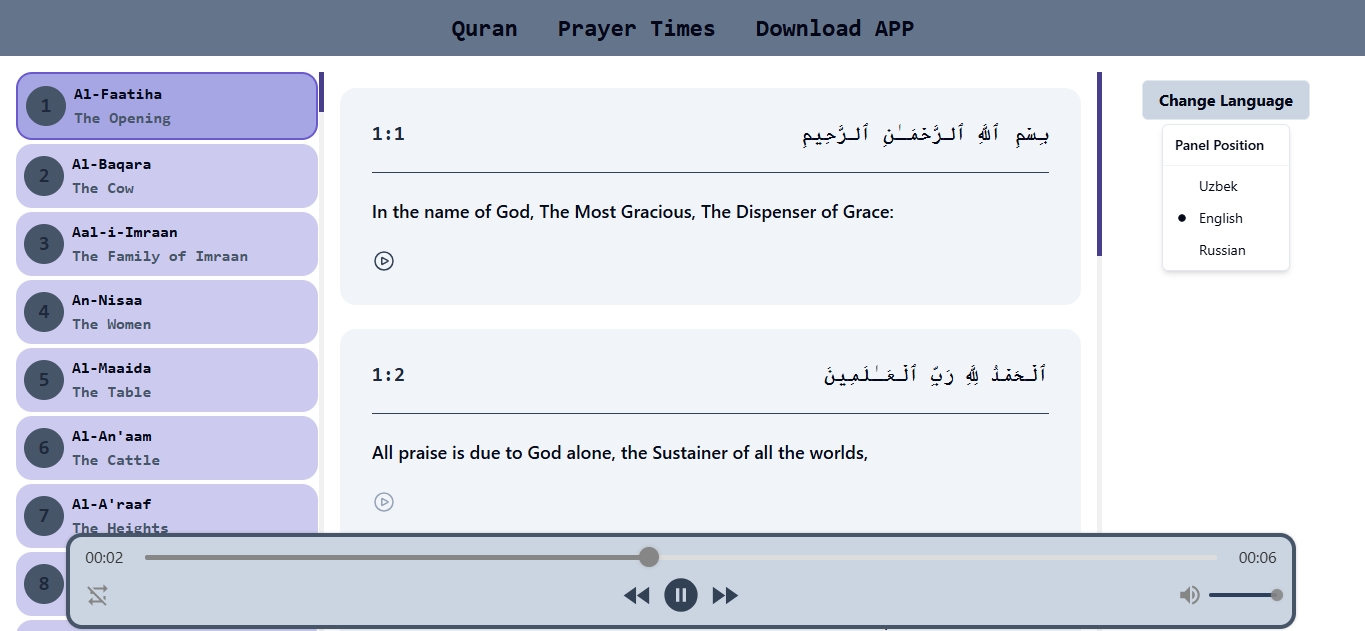This screenshot has height=631, width=1365.
Task: Play audio for verse 1:1
Action: pyautogui.click(x=384, y=261)
